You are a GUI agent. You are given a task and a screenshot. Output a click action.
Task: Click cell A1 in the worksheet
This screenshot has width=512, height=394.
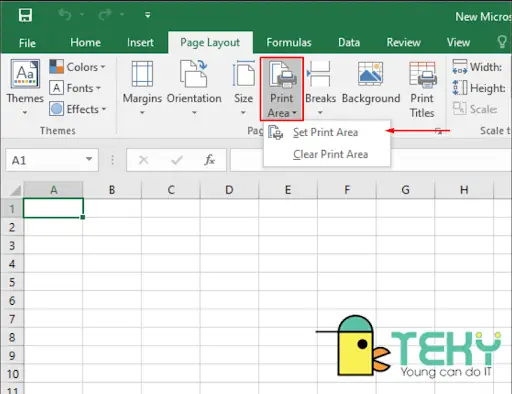[53, 208]
